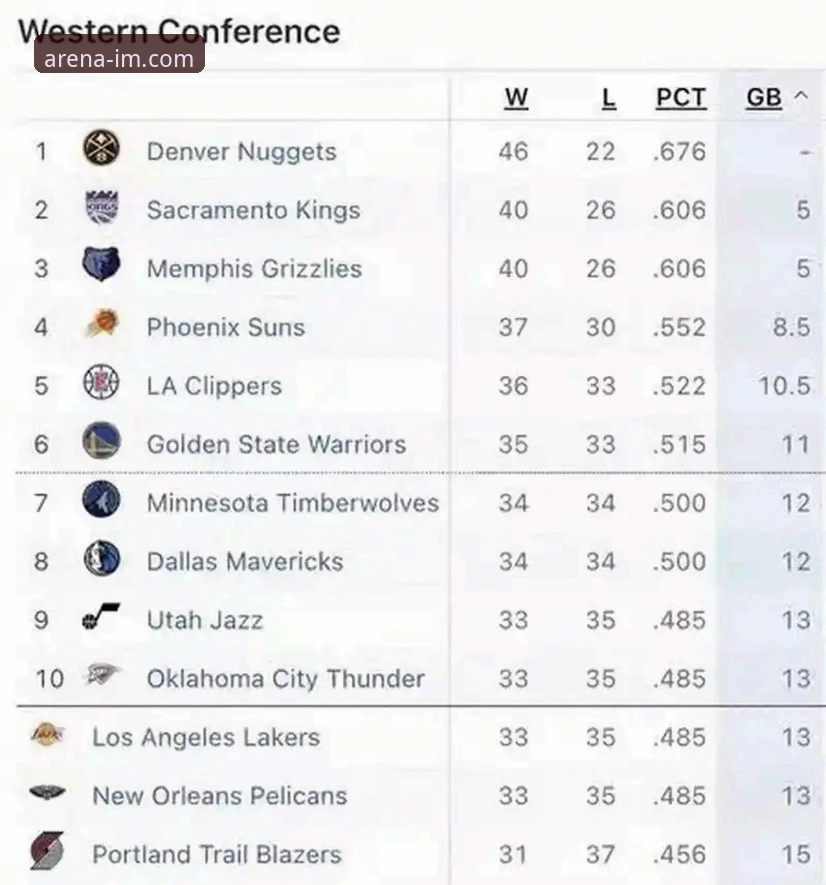Select the Minnesota Timberwolves logo
Viewport: 826px width, 885px height.
[x=101, y=501]
